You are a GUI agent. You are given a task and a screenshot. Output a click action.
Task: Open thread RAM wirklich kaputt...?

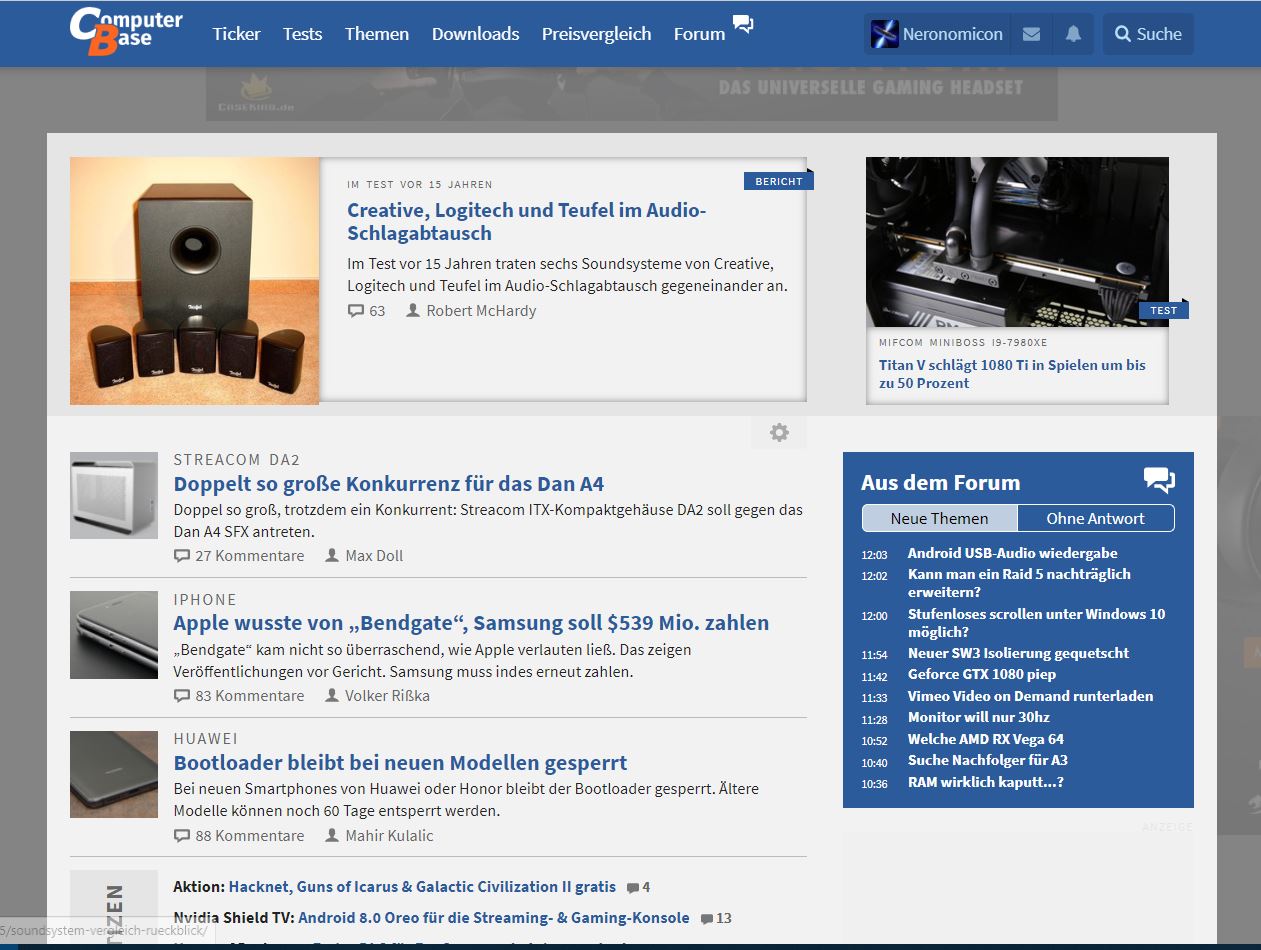point(985,782)
